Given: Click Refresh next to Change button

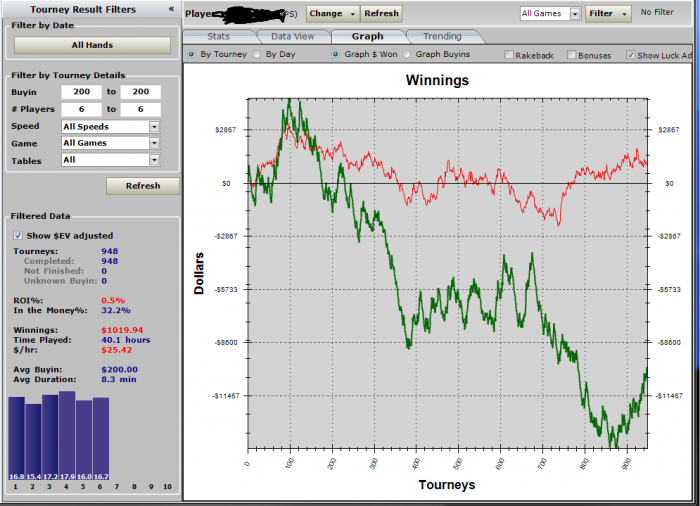Looking at the screenshot, I should pyautogui.click(x=381, y=14).
